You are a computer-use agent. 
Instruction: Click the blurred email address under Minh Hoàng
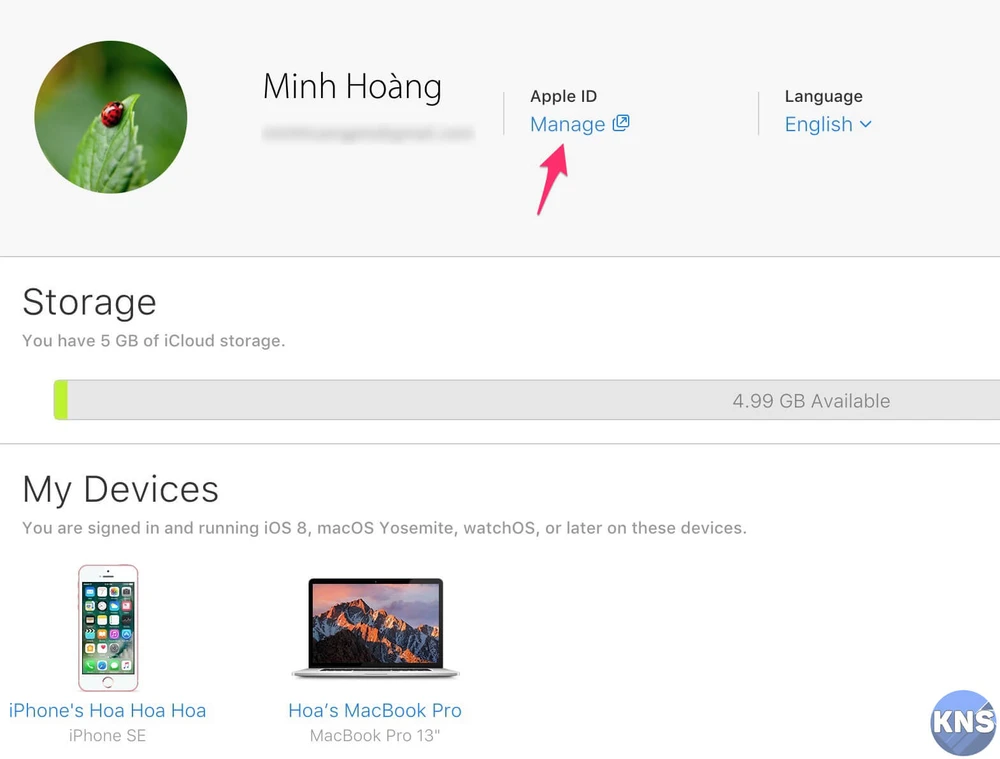368,131
